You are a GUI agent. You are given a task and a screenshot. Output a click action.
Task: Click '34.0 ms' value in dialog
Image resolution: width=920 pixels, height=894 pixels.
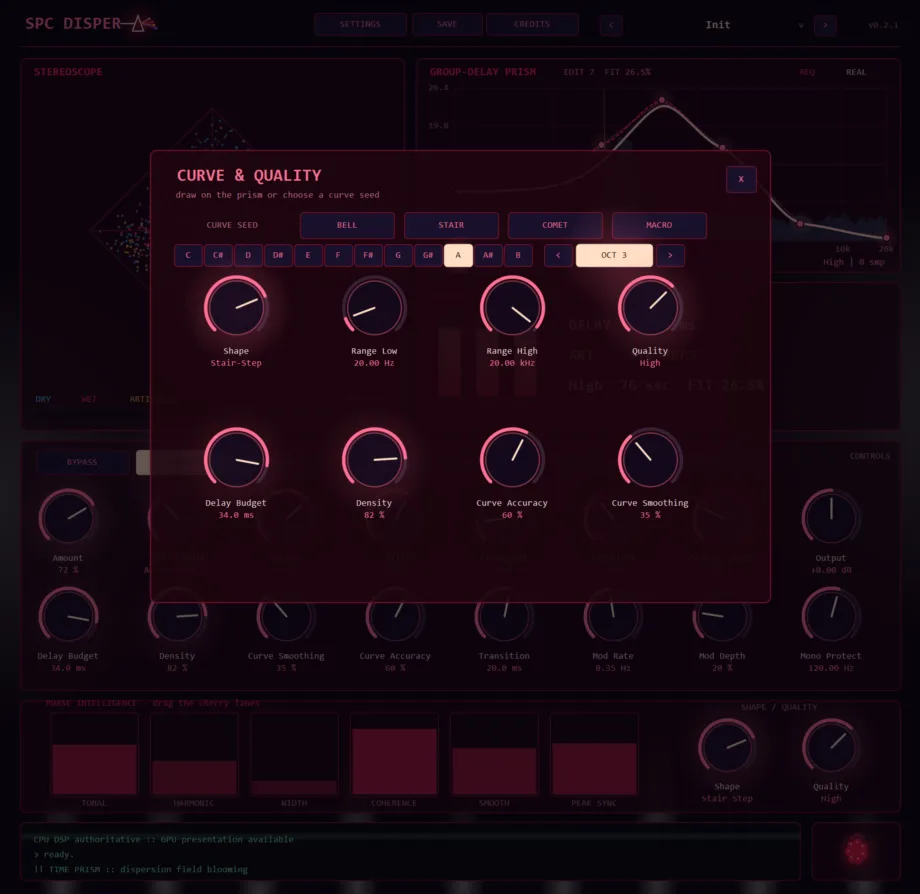pyautogui.click(x=236, y=515)
